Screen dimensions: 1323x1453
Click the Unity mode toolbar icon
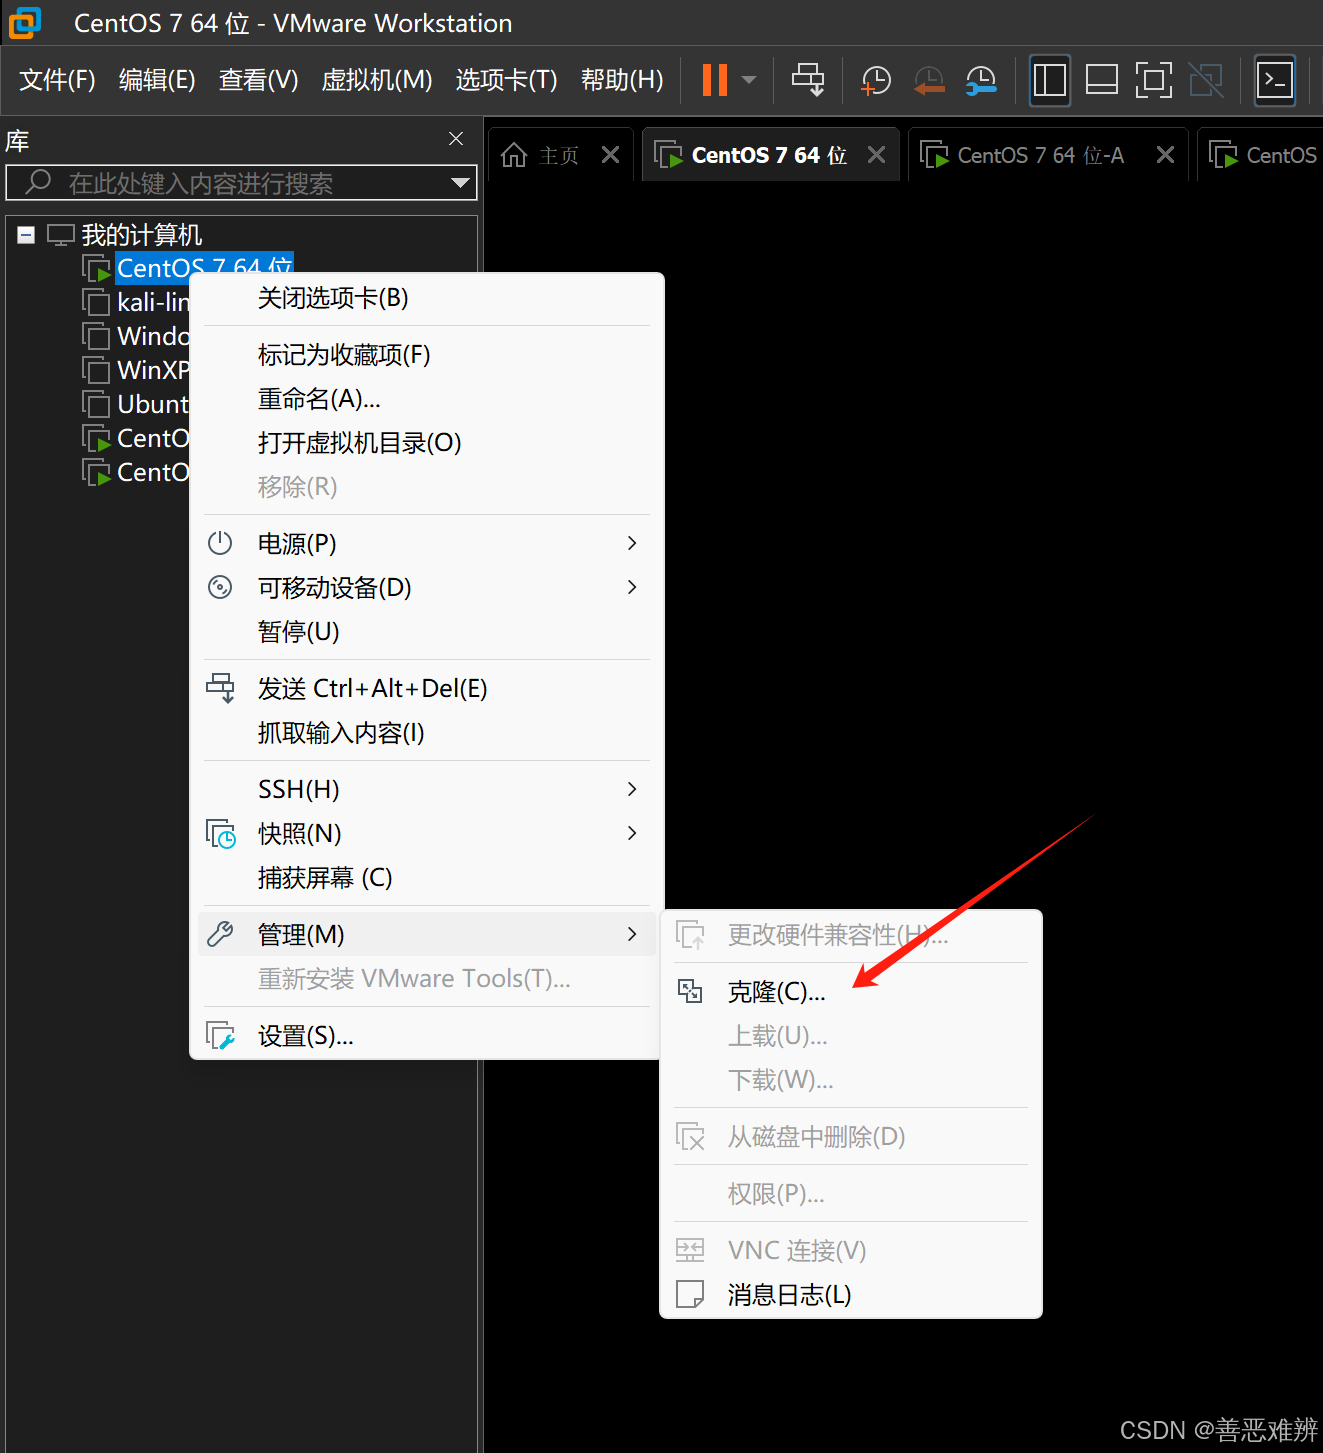(1206, 80)
